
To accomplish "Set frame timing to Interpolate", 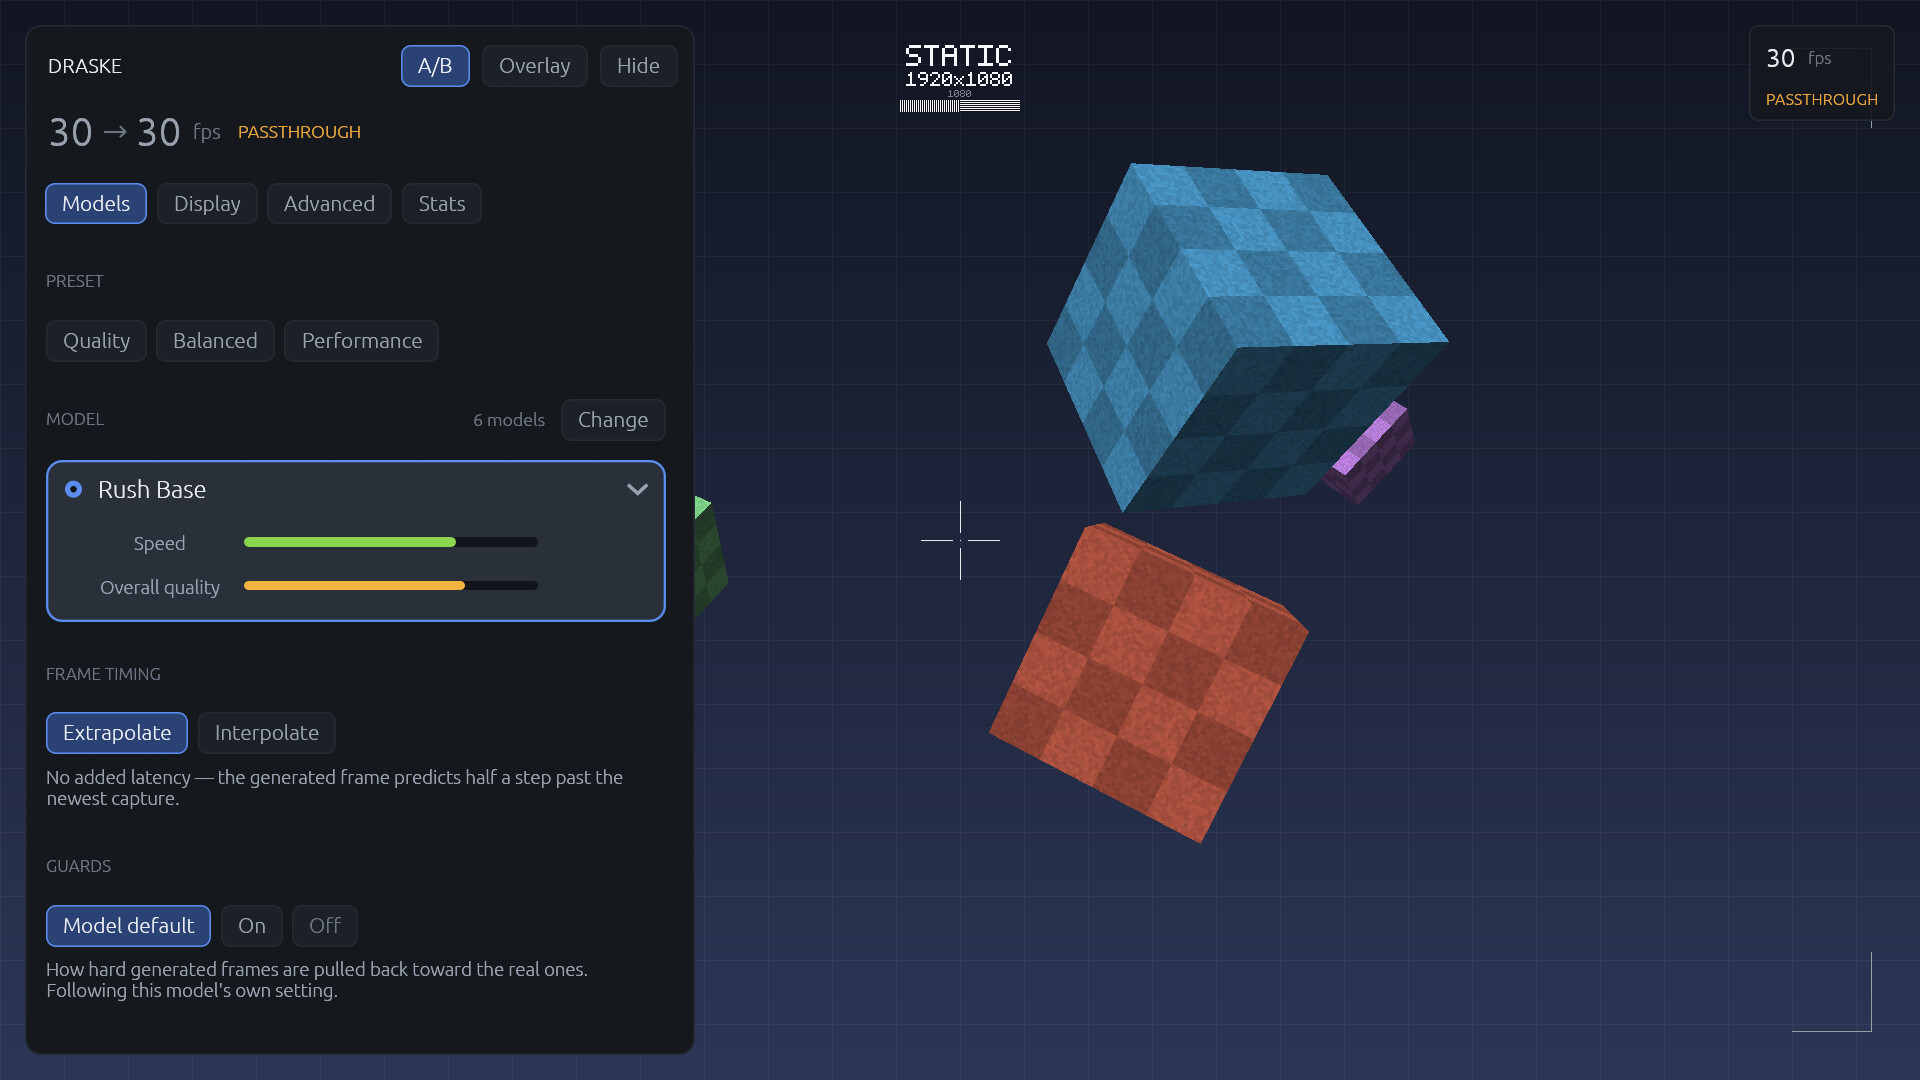I will [x=267, y=733].
